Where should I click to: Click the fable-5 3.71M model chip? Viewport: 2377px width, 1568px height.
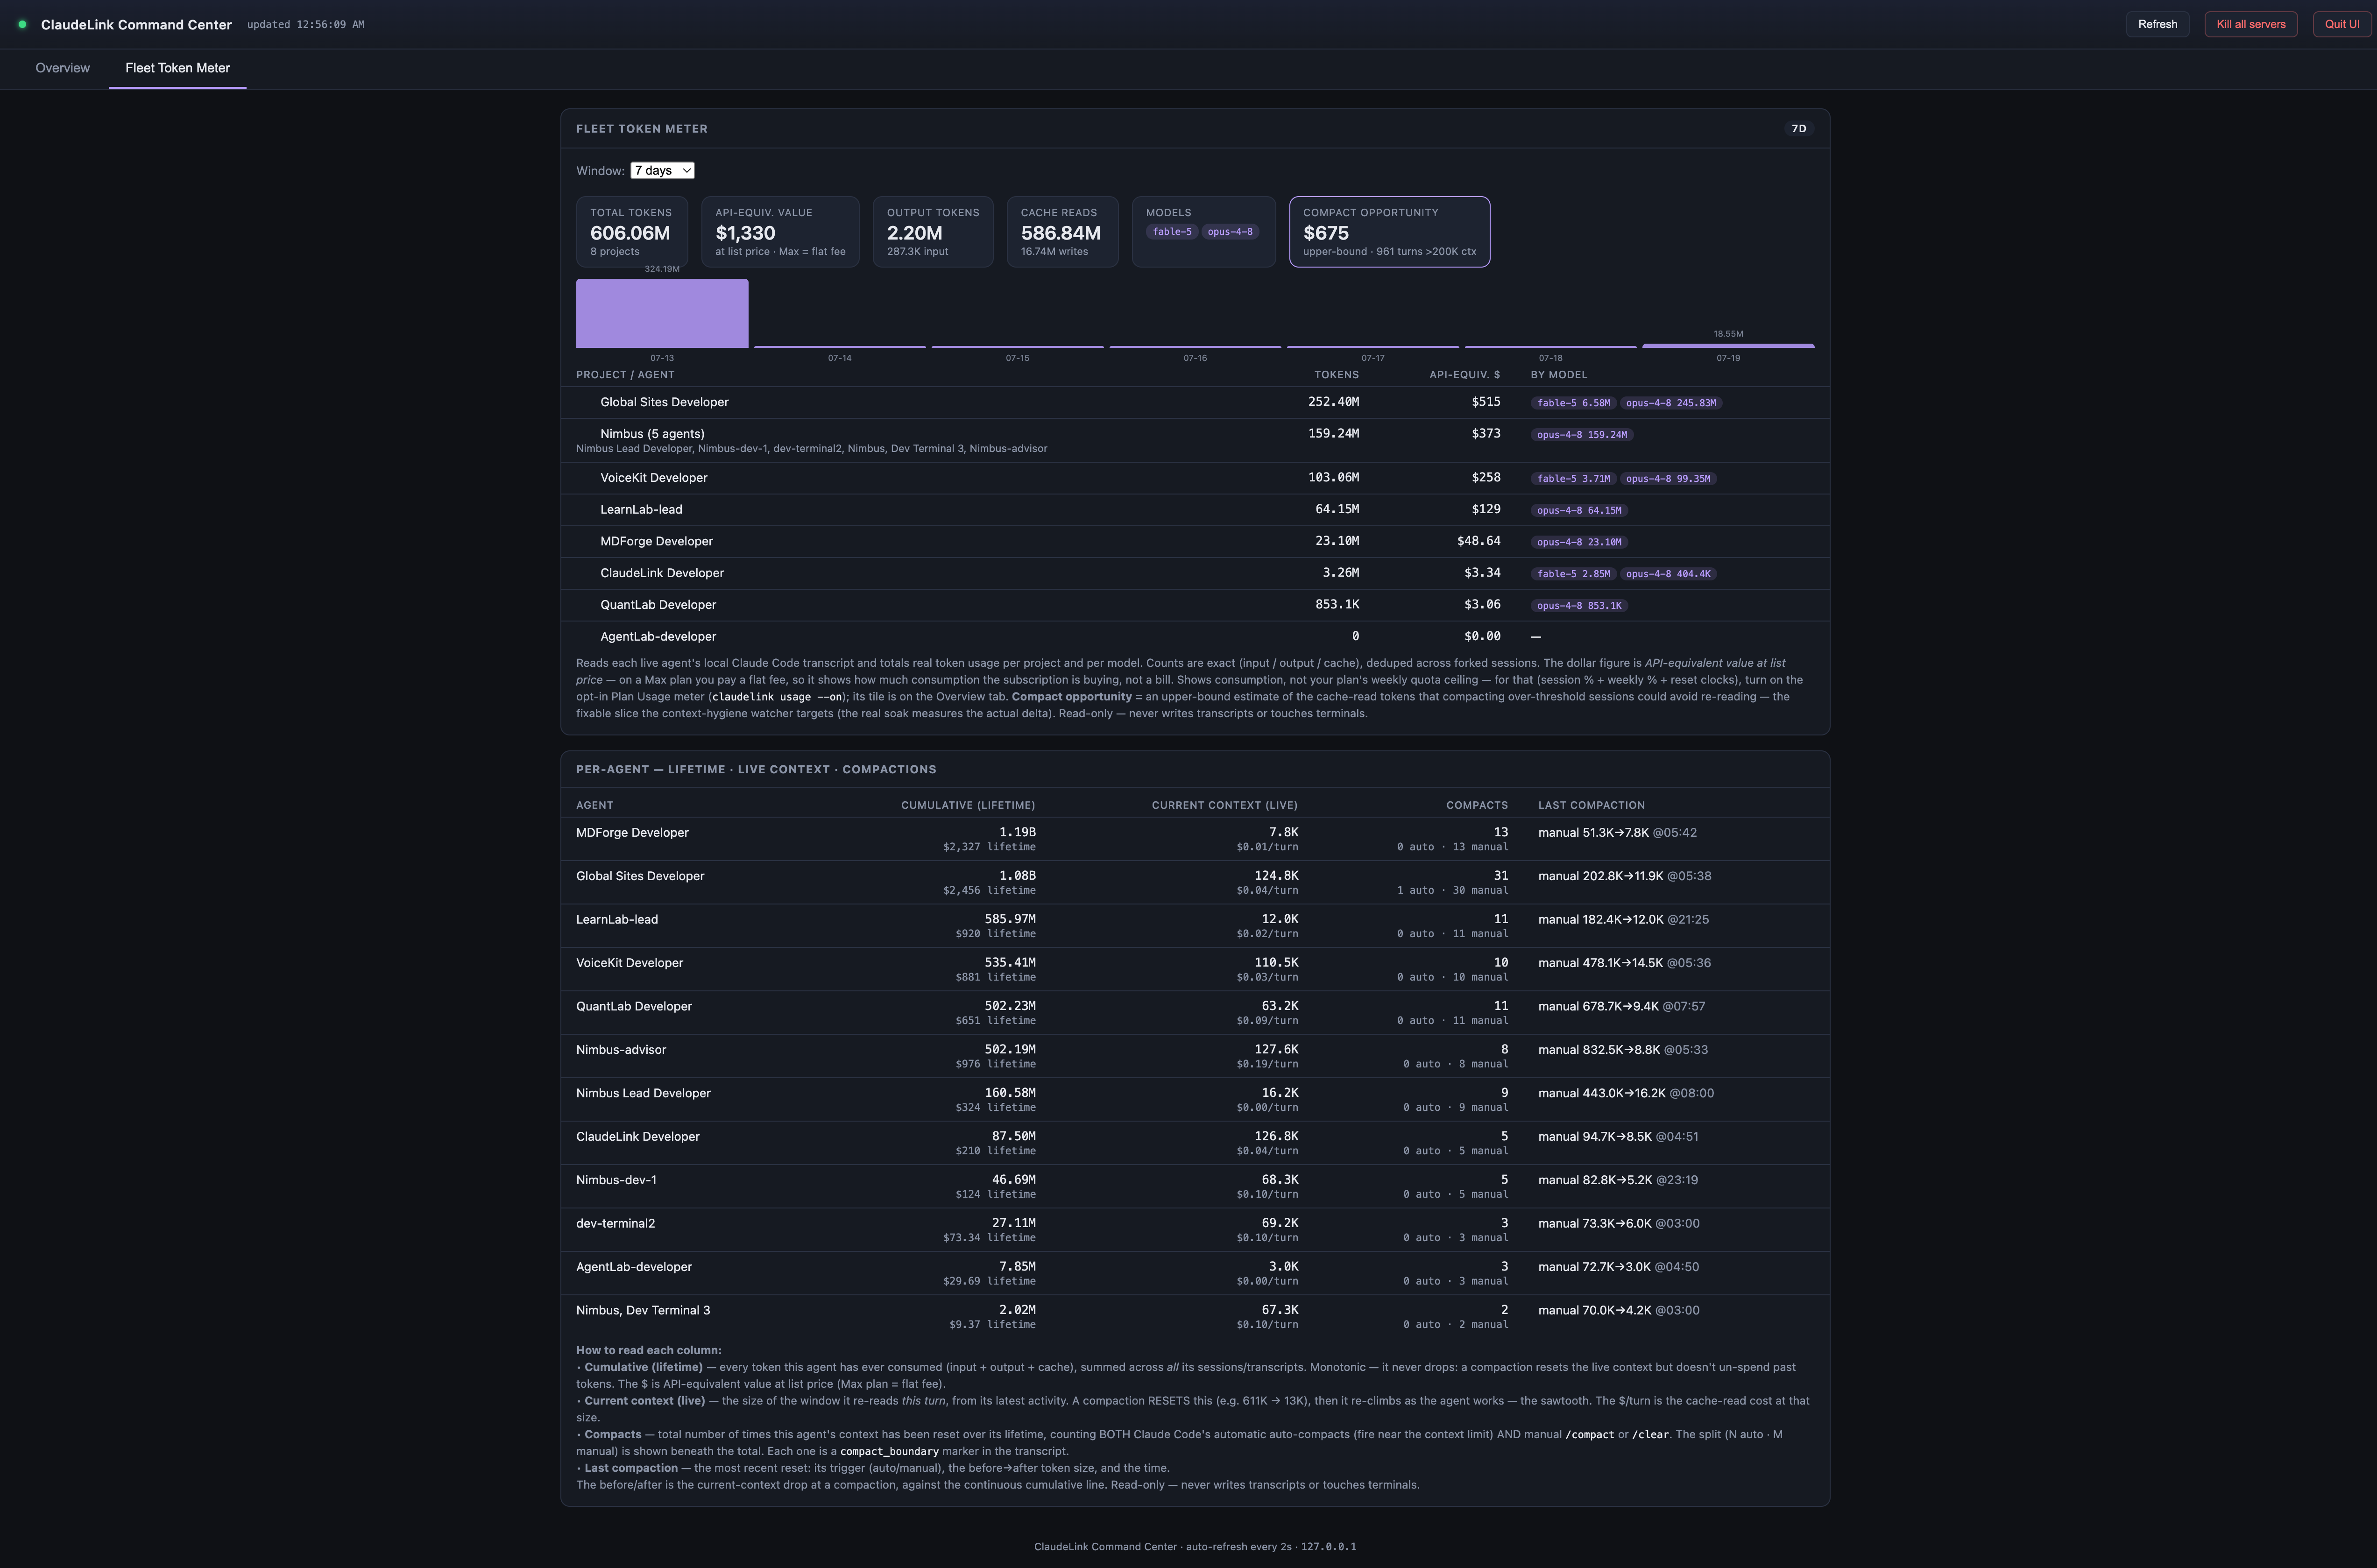(x=1573, y=479)
